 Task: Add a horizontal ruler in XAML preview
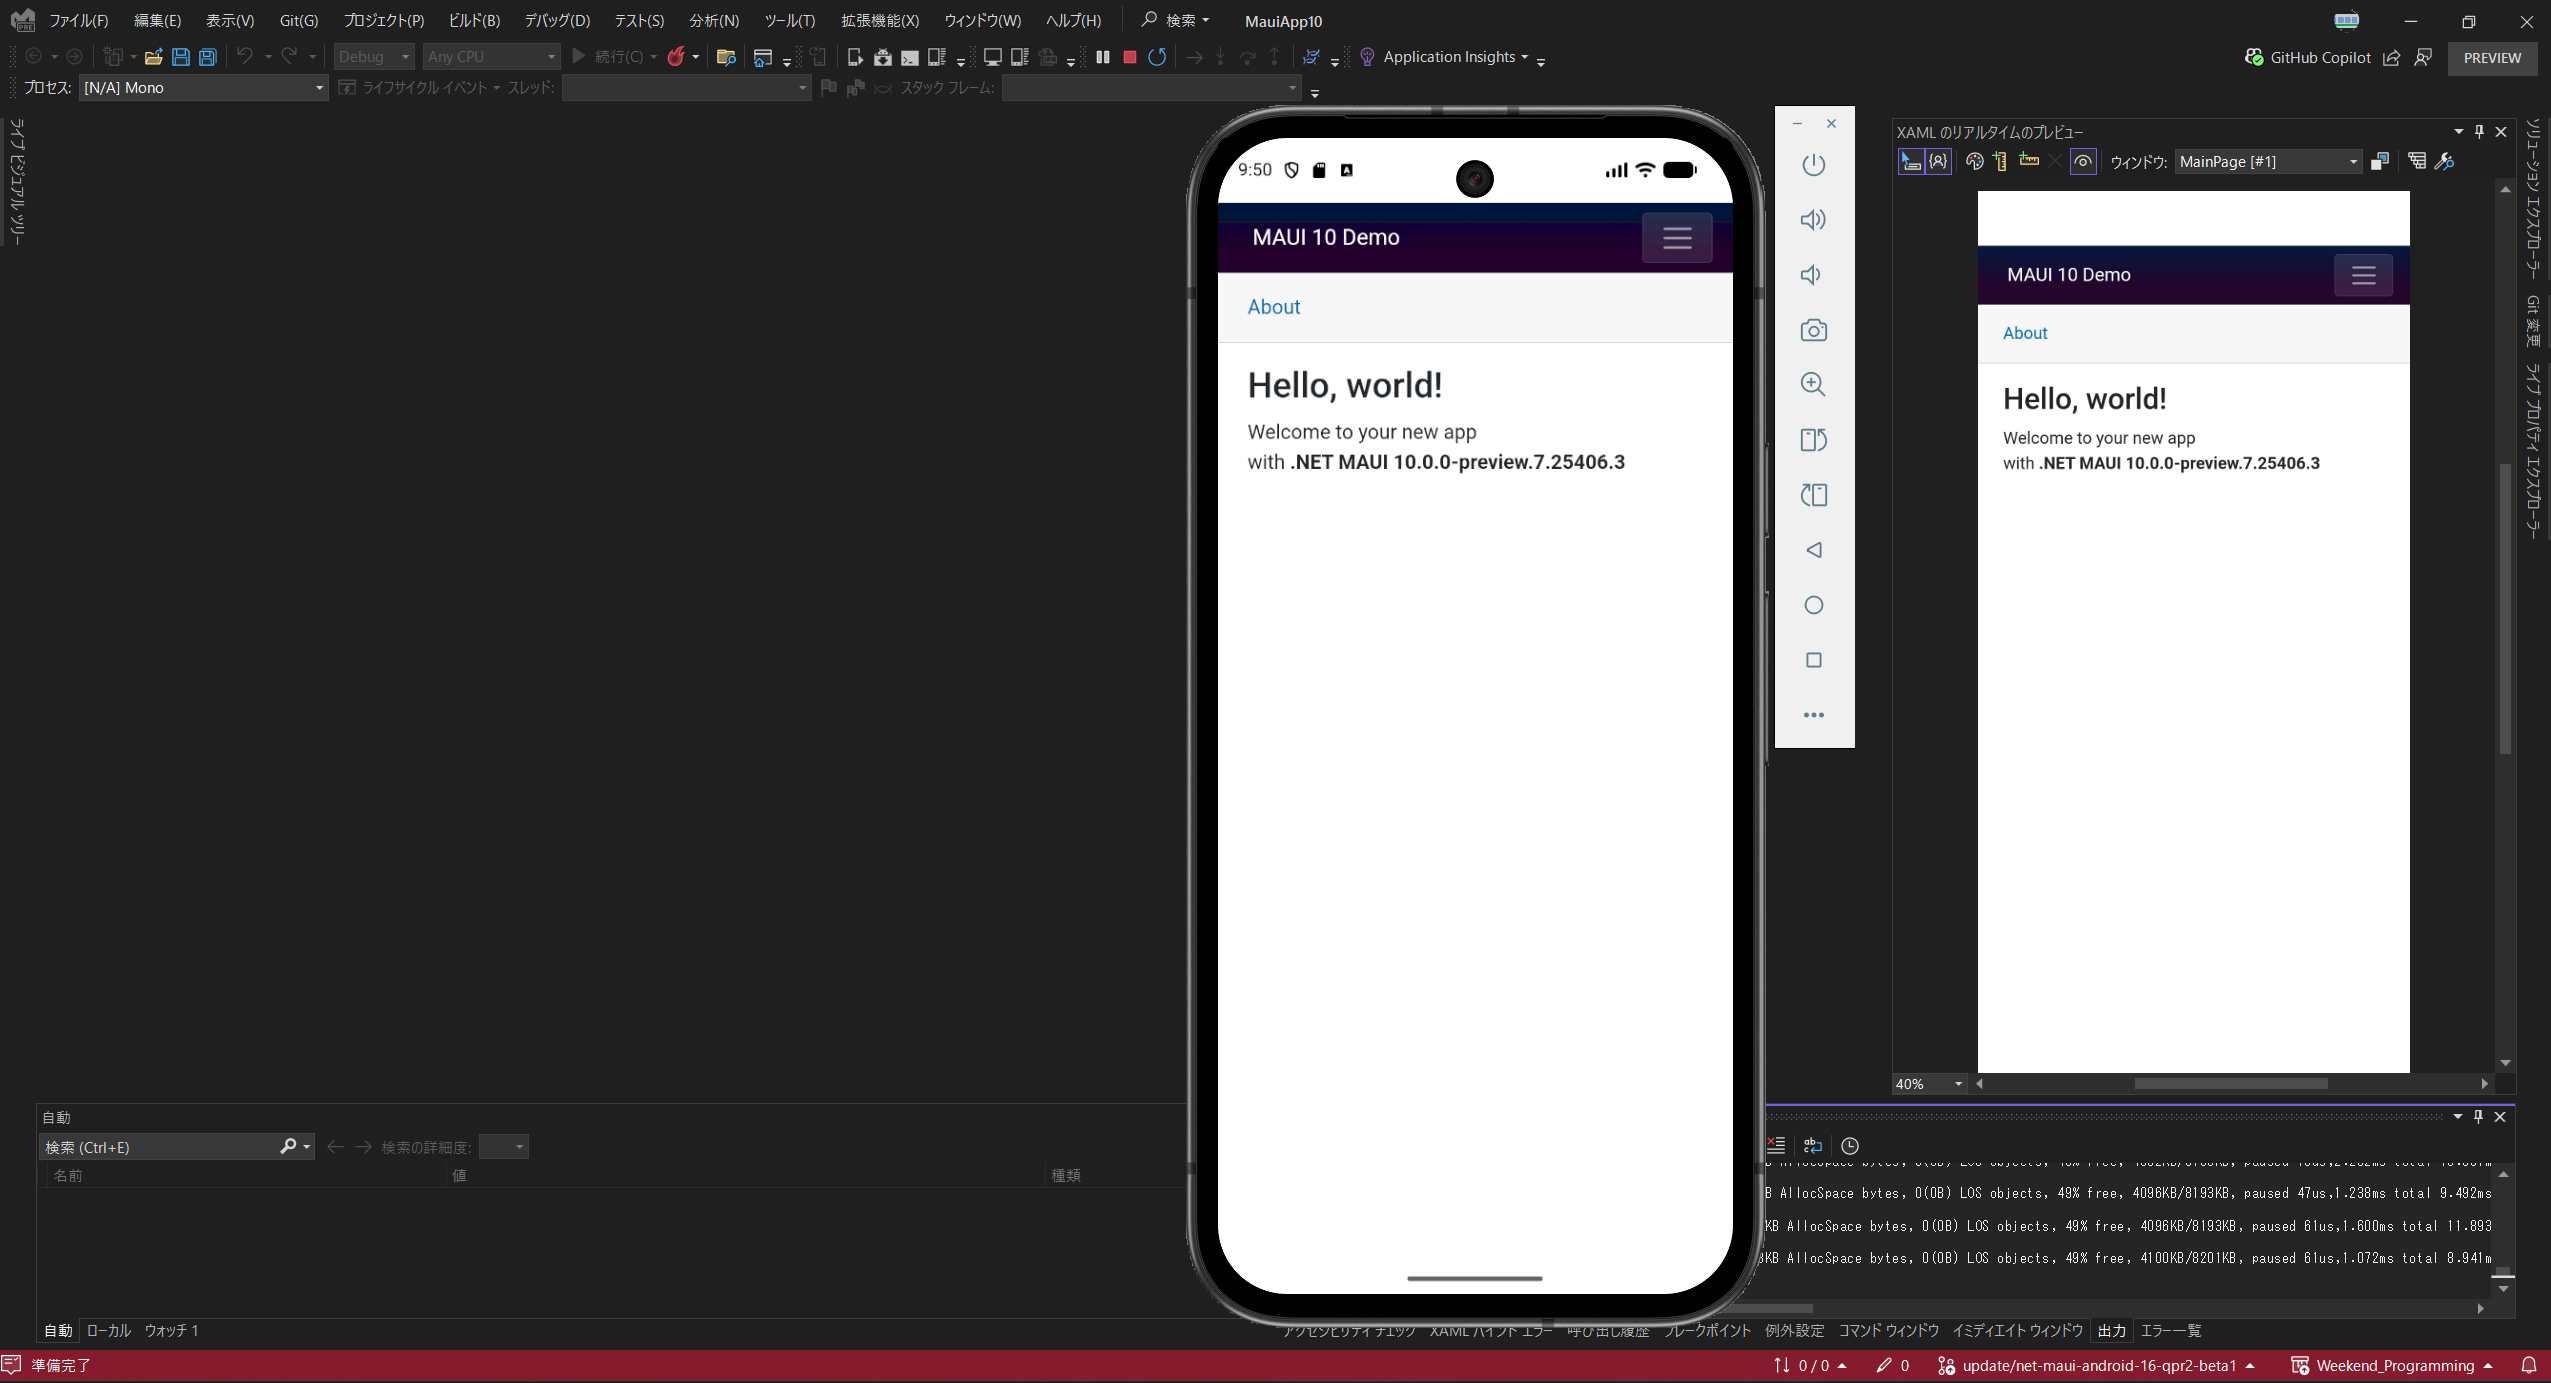pyautogui.click(x=2028, y=160)
